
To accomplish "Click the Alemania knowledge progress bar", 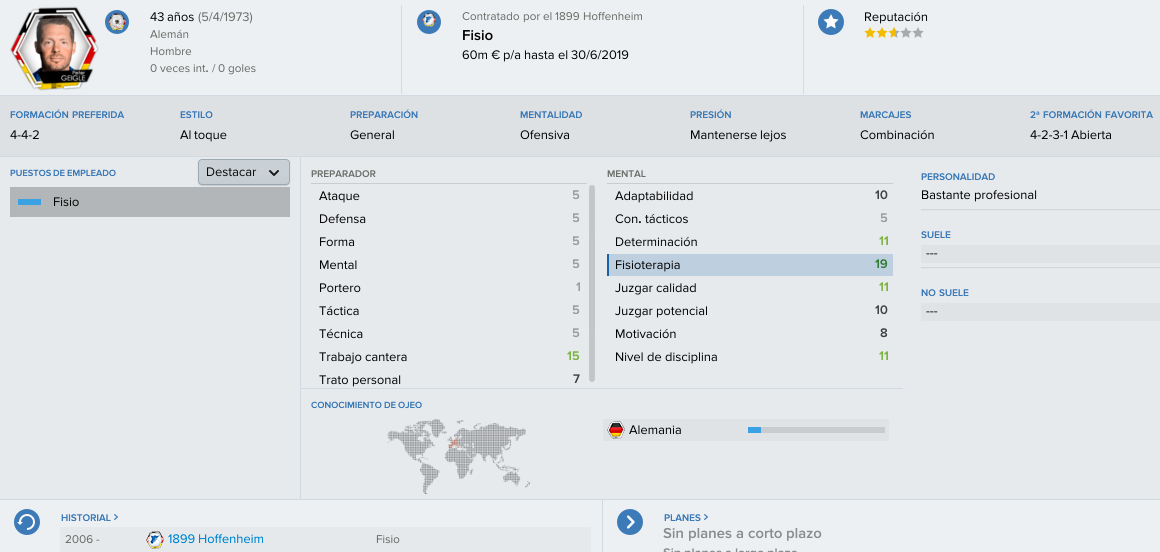I will pyautogui.click(x=816, y=430).
